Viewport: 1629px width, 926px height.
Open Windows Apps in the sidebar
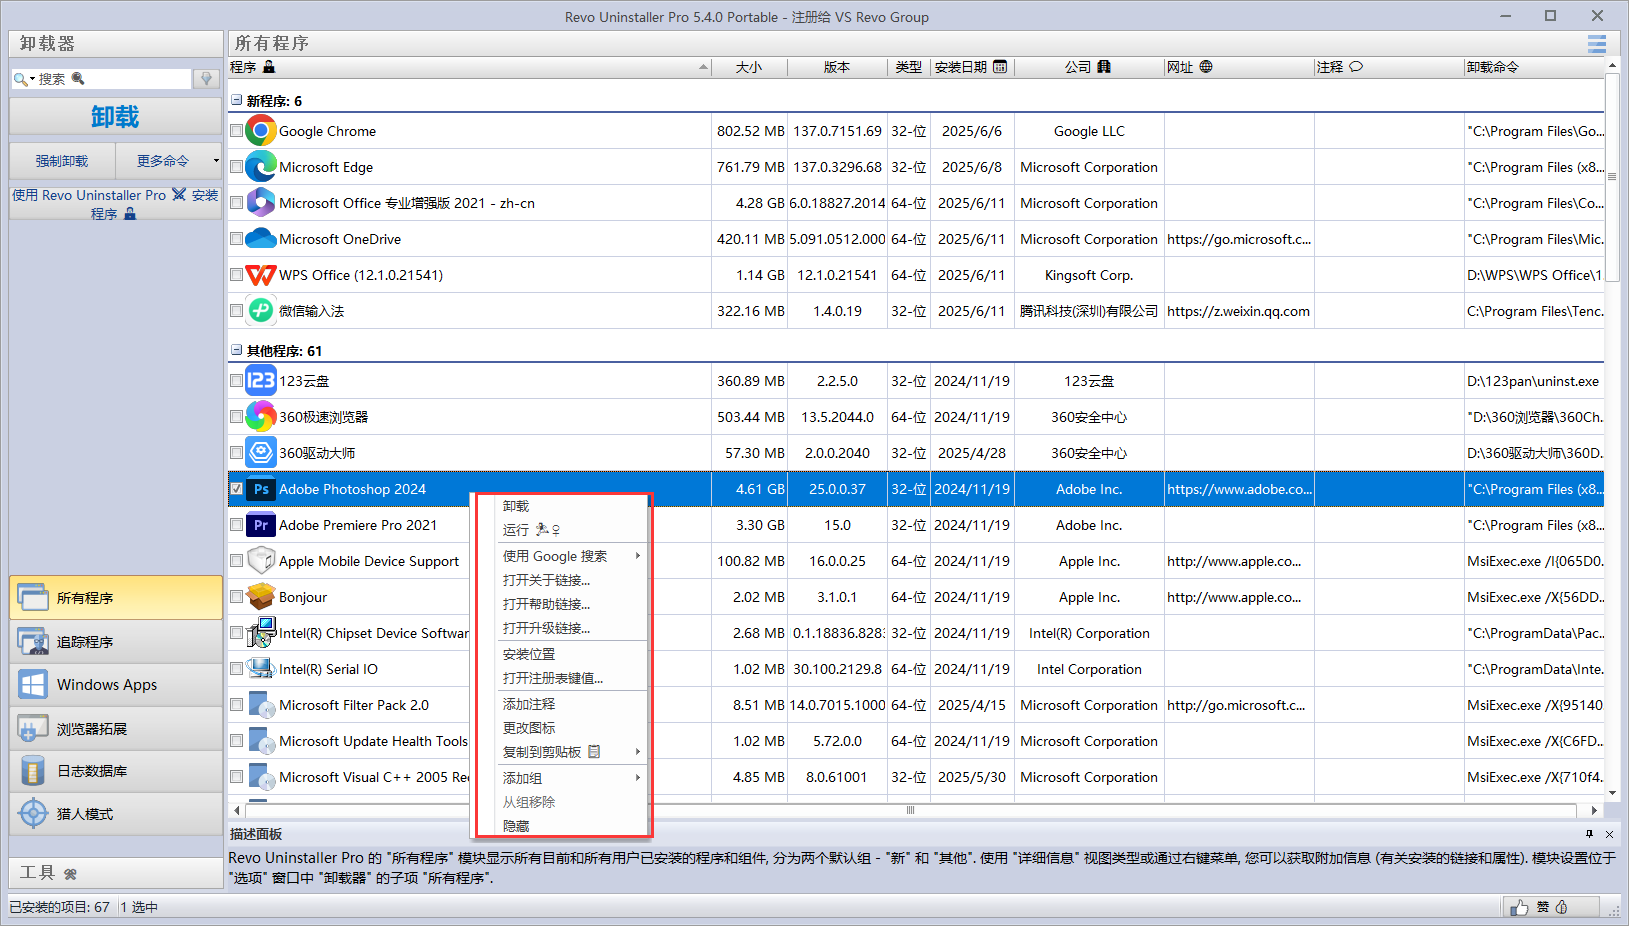116,685
